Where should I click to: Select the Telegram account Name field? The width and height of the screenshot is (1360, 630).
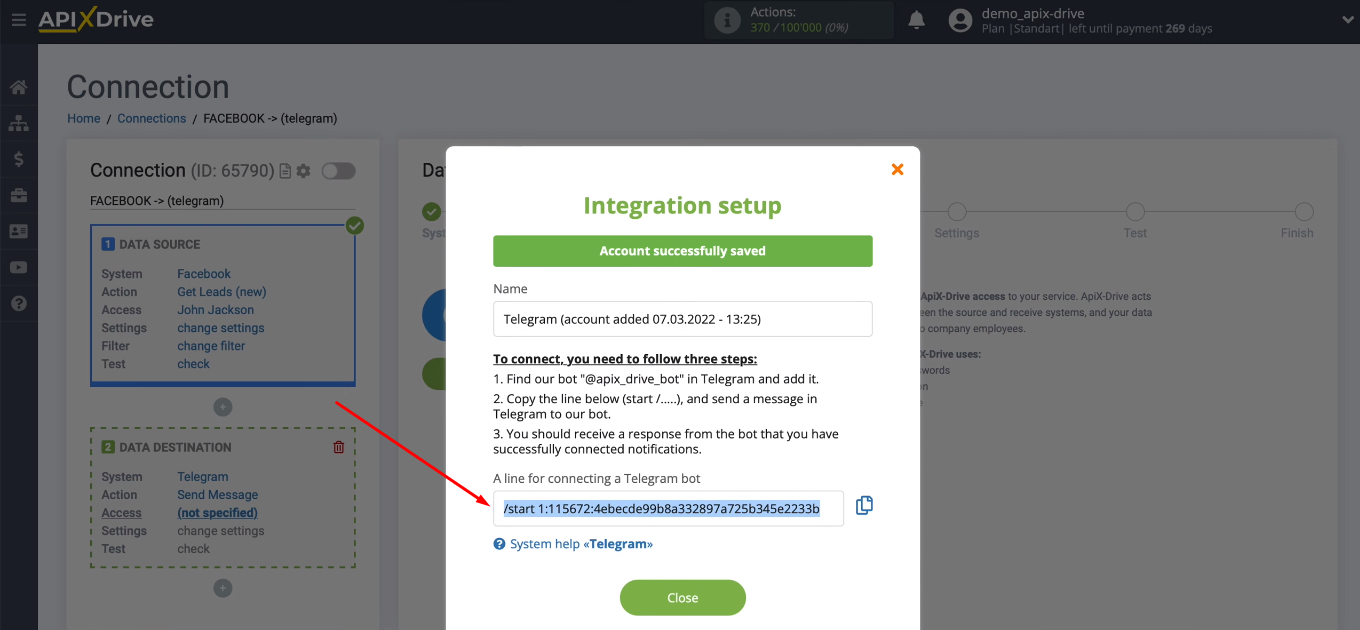pyautogui.click(x=682, y=319)
